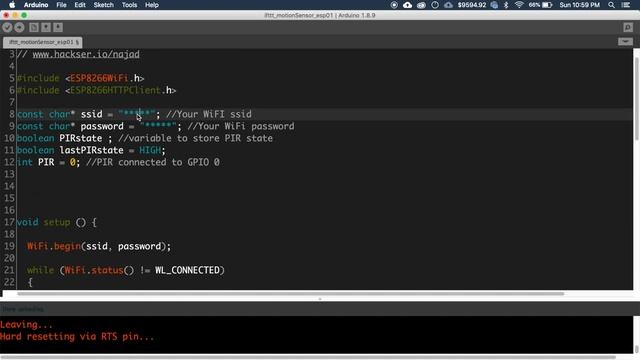This screenshot has height=360, width=640.
Task: Click WiFi.begin on line 19
Action: (54, 246)
